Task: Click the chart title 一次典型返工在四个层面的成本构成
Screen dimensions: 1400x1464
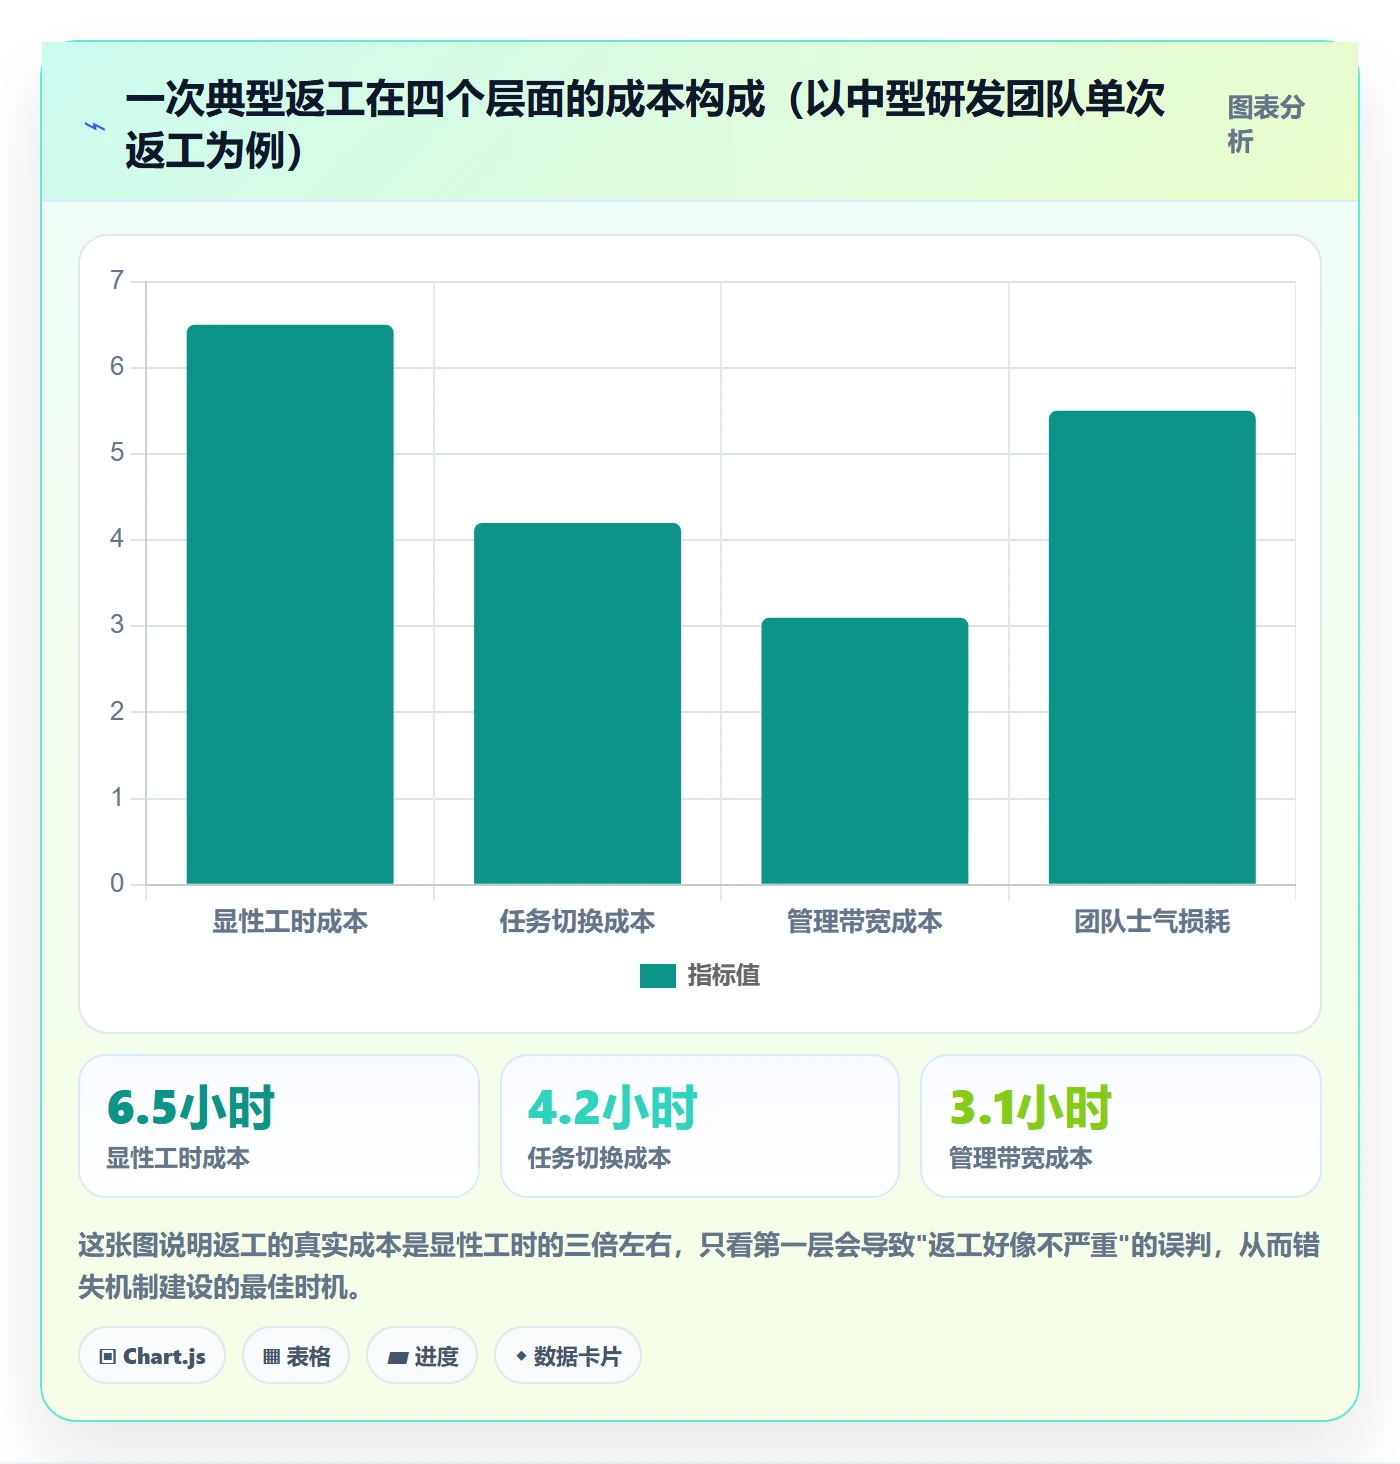Action: [x=646, y=126]
